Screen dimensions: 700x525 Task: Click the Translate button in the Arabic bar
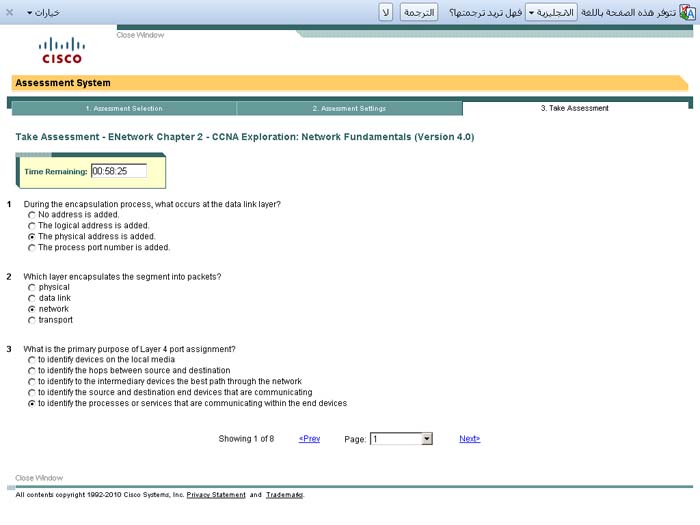(419, 12)
